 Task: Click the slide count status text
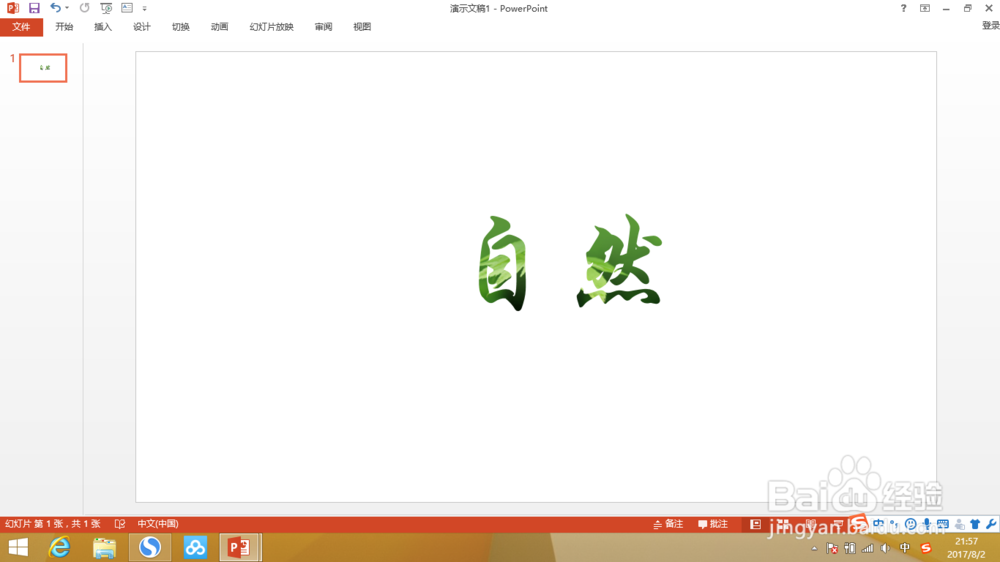click(x=52, y=524)
